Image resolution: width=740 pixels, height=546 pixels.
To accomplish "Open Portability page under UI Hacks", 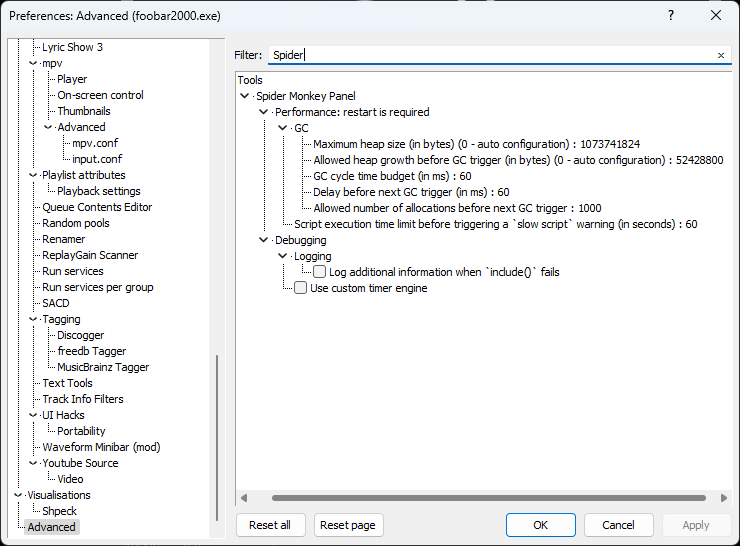I will 81,431.
